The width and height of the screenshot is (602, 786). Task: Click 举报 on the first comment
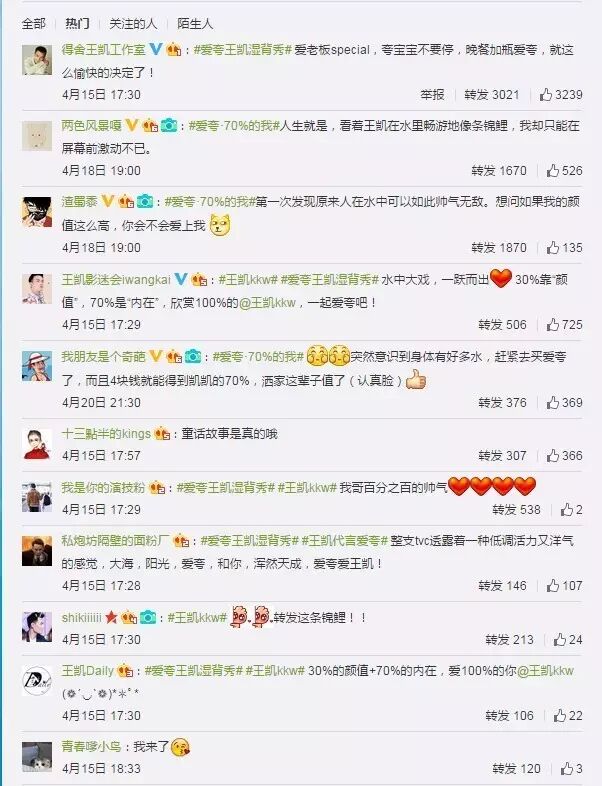[x=433, y=94]
